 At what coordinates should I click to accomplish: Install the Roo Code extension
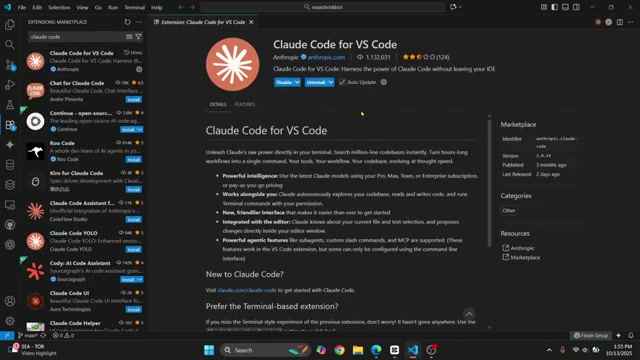pyautogui.click(x=133, y=160)
